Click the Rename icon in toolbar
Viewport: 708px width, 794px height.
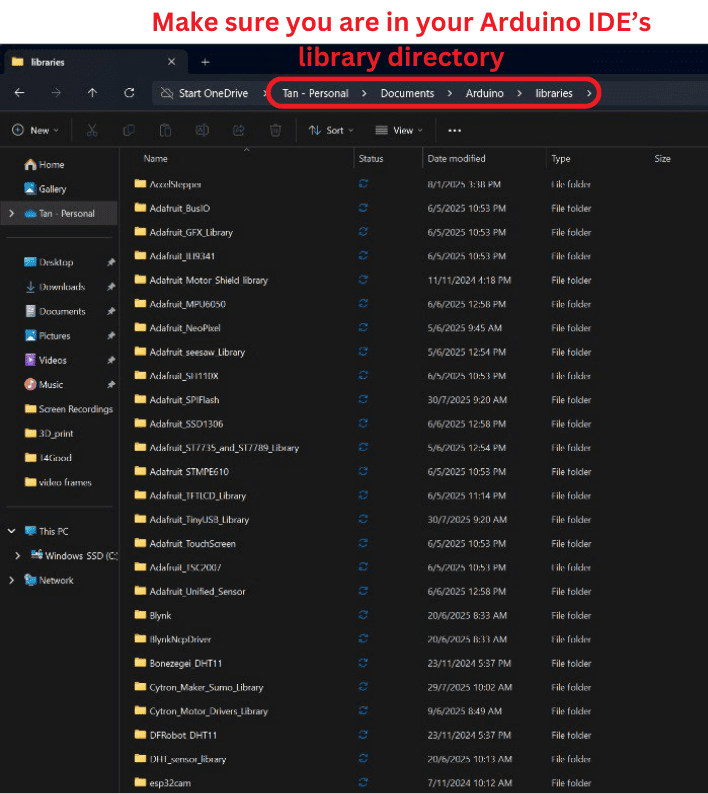(202, 130)
